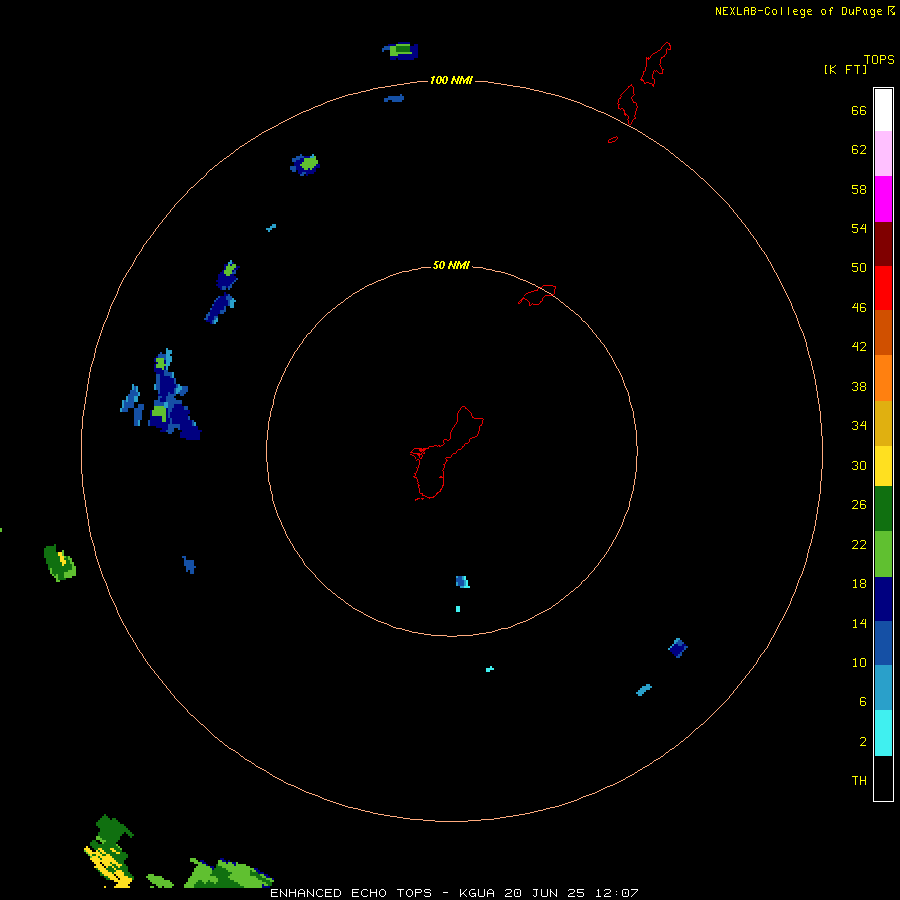The height and width of the screenshot is (900, 900).
Task: Click the yellow 34 K FT legend swatch
Action: click(883, 466)
